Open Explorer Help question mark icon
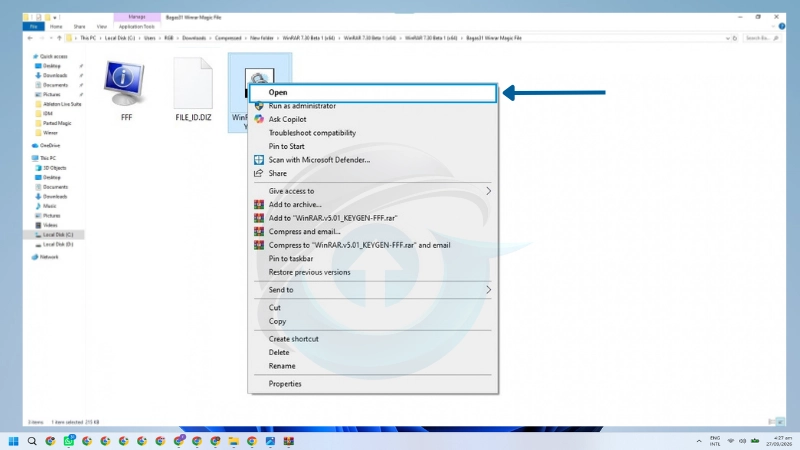This screenshot has height=450, width=800. coord(782,27)
